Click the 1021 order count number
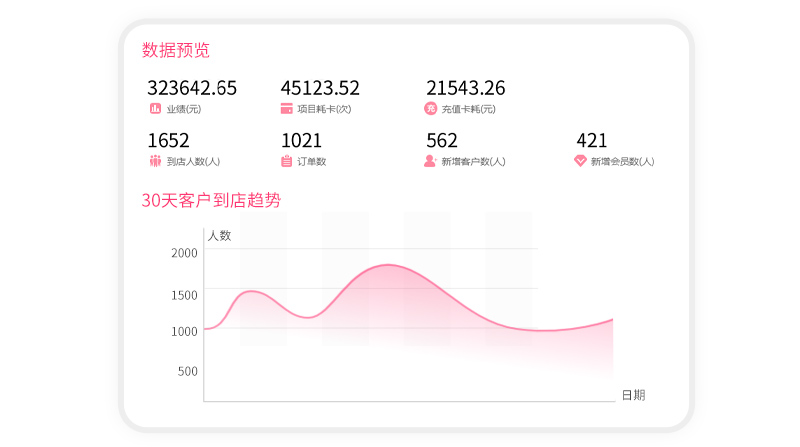Viewport: 800px width, 447px height. click(301, 141)
